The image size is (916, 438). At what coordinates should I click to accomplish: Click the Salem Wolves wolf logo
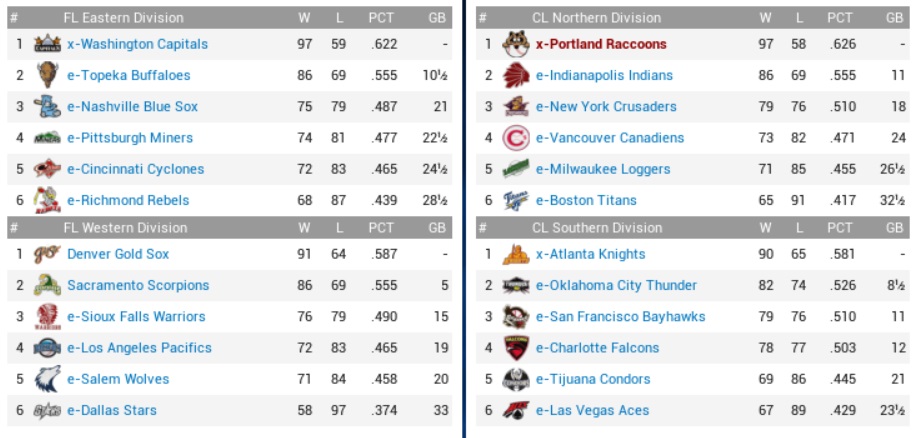[47, 379]
